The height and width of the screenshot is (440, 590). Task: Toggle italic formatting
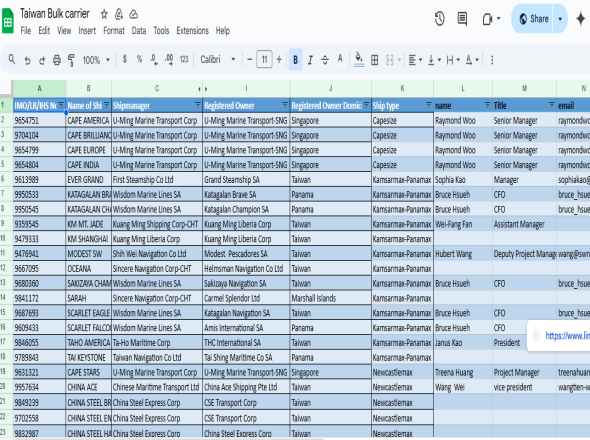[x=310, y=60]
